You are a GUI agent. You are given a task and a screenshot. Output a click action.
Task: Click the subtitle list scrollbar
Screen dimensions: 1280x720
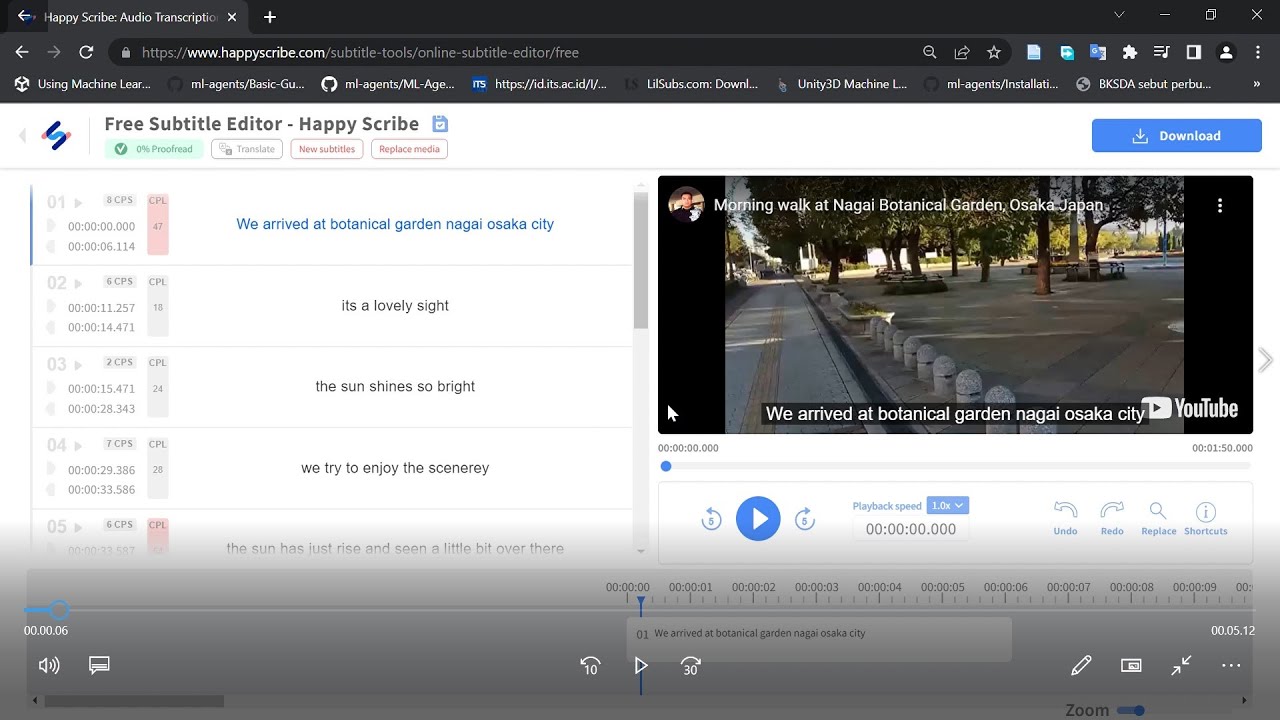(641, 261)
